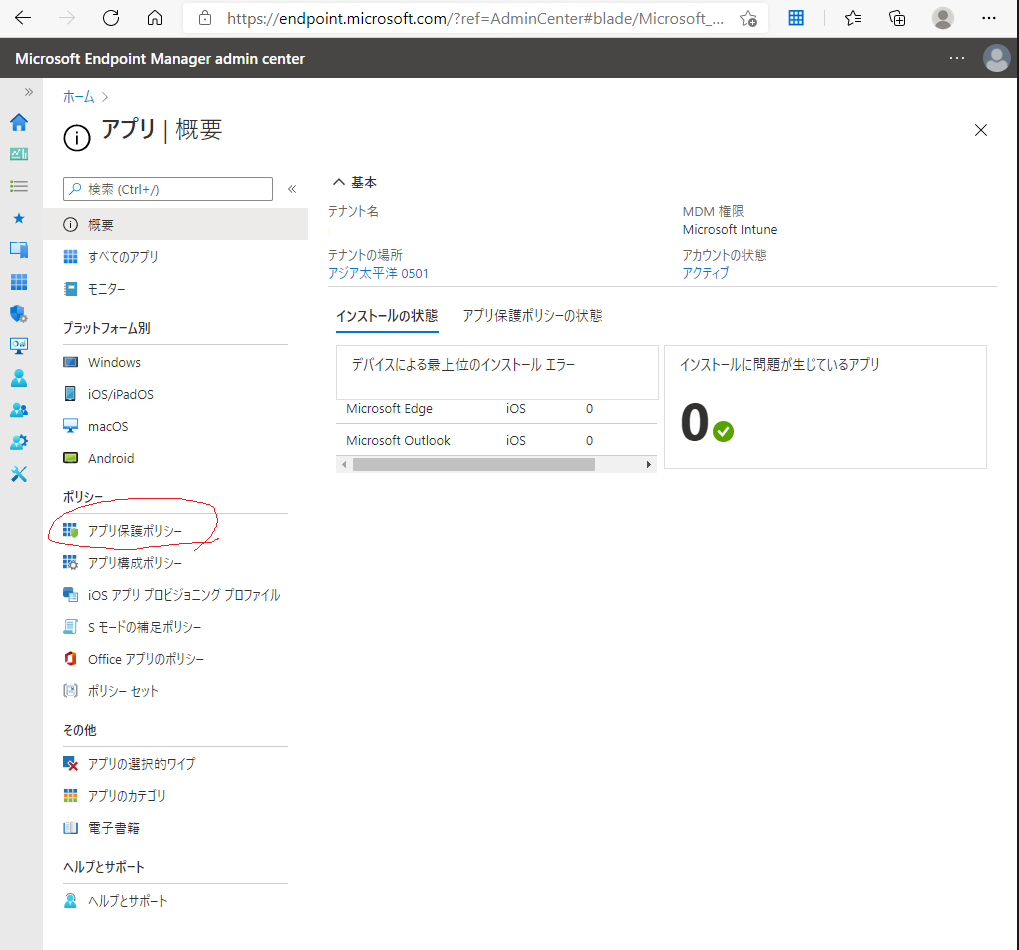
Task: Expand the left navigation rail chevrons
Action: 28,92
